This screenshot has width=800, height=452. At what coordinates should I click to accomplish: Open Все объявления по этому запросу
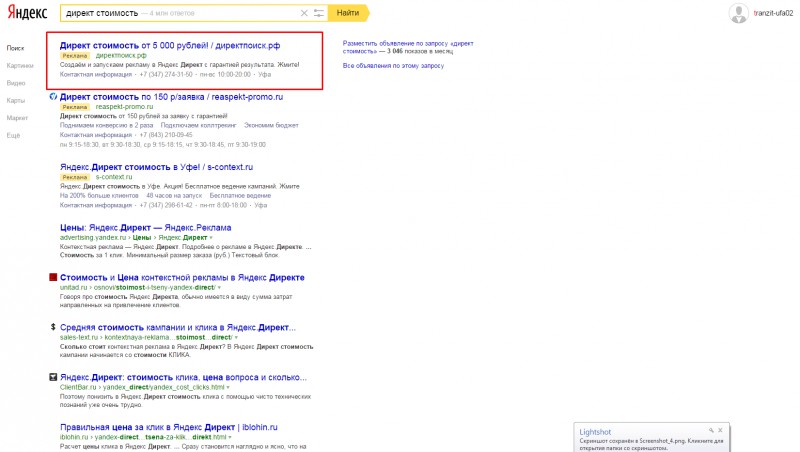tap(393, 66)
